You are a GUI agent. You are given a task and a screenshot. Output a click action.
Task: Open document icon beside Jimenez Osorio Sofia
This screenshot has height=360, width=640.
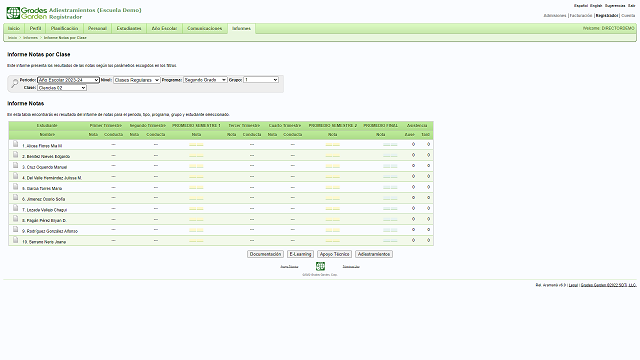(16, 197)
